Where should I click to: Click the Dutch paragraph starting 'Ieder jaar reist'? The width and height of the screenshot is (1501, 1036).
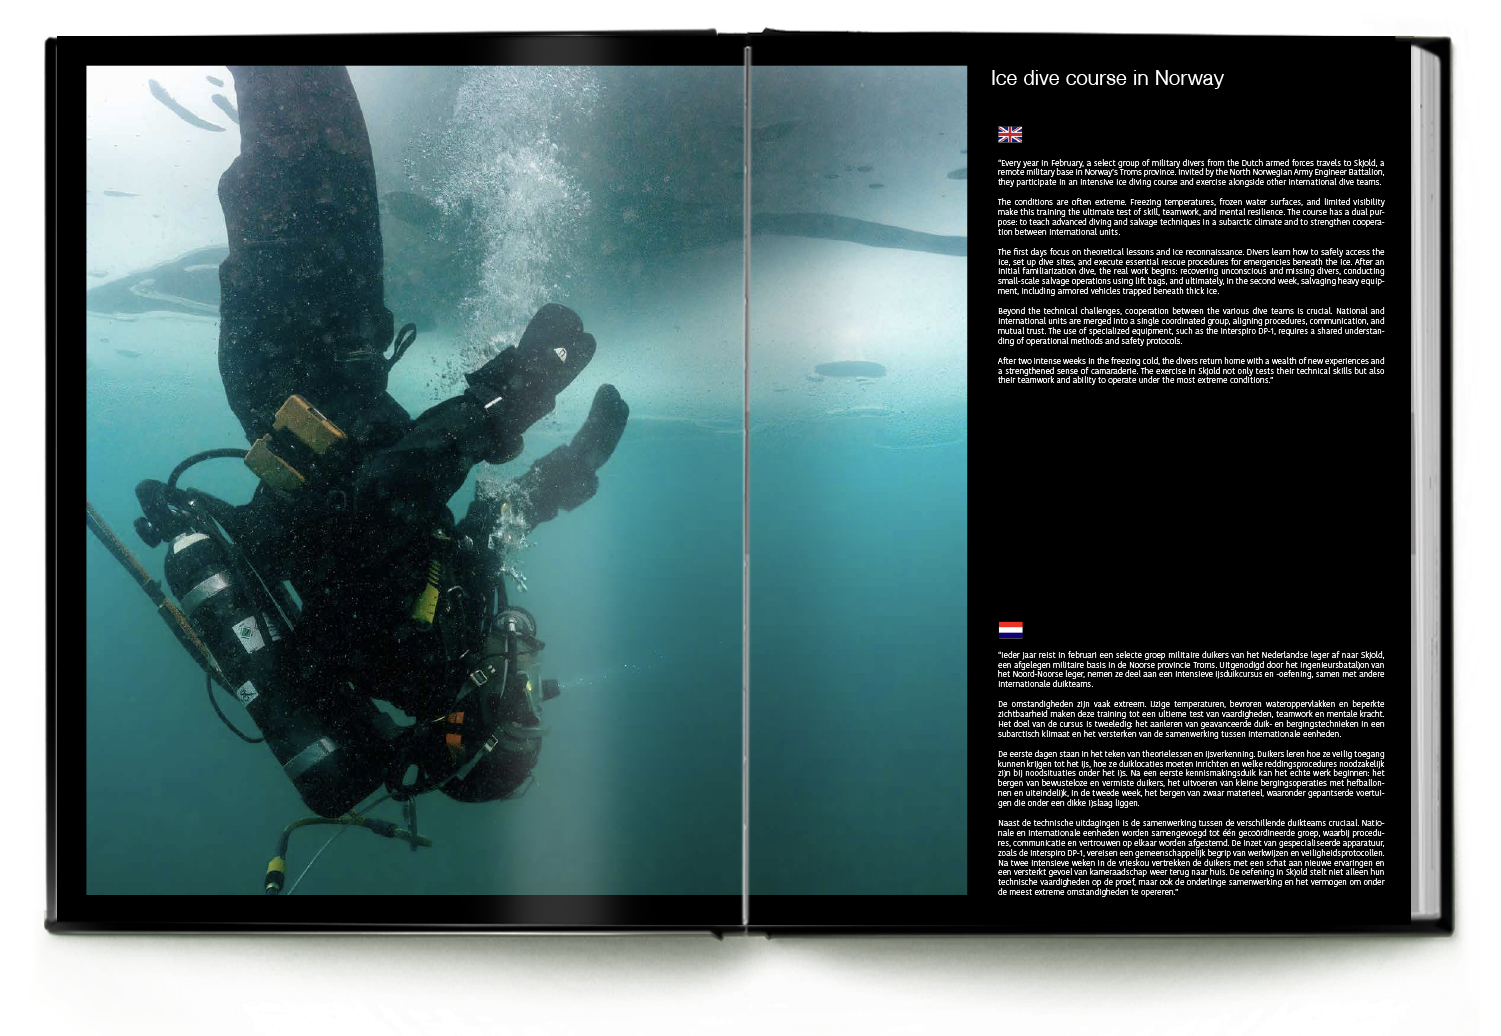tap(1190, 669)
